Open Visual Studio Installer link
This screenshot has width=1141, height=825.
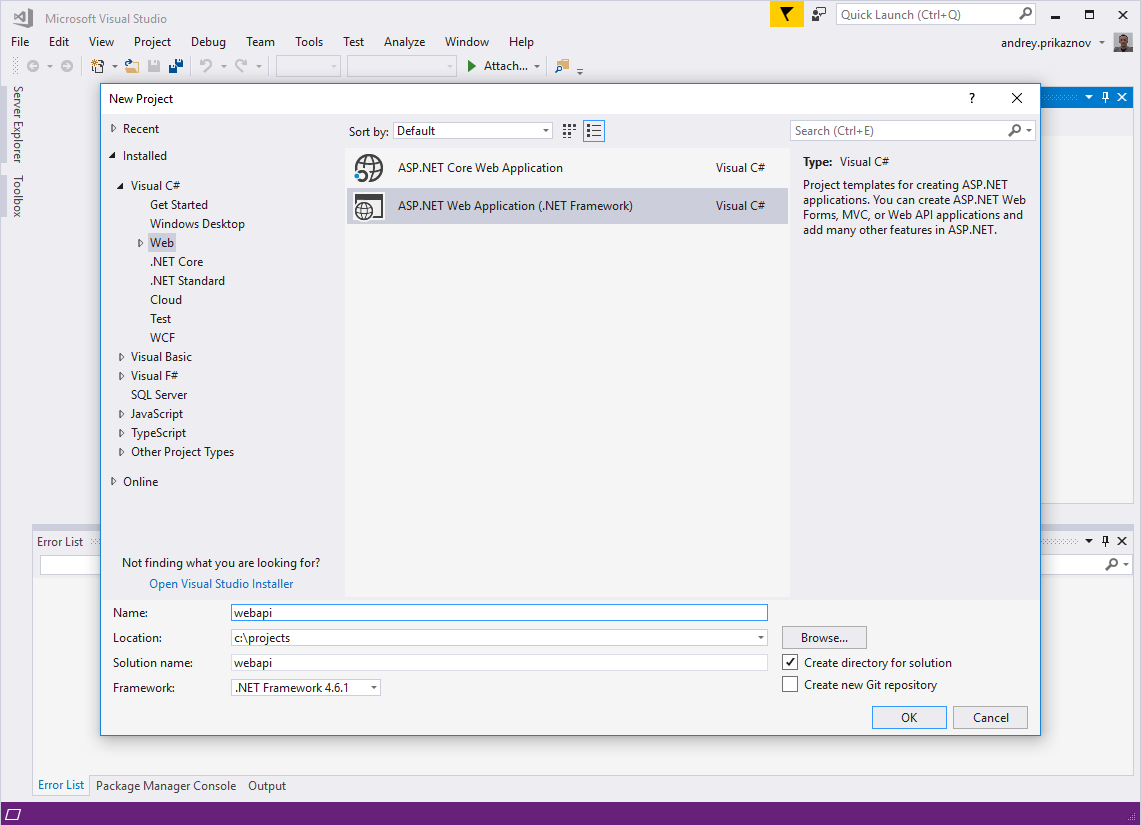coord(221,583)
